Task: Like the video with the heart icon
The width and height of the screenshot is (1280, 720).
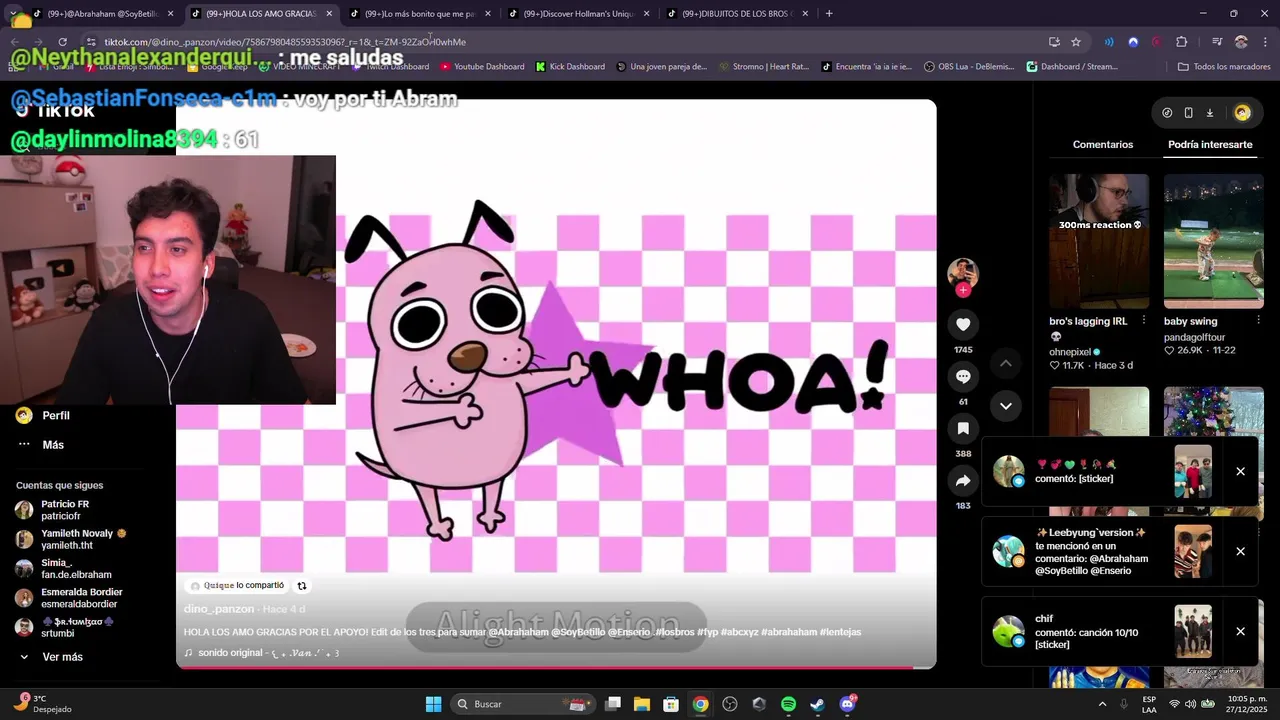Action: [x=963, y=325]
